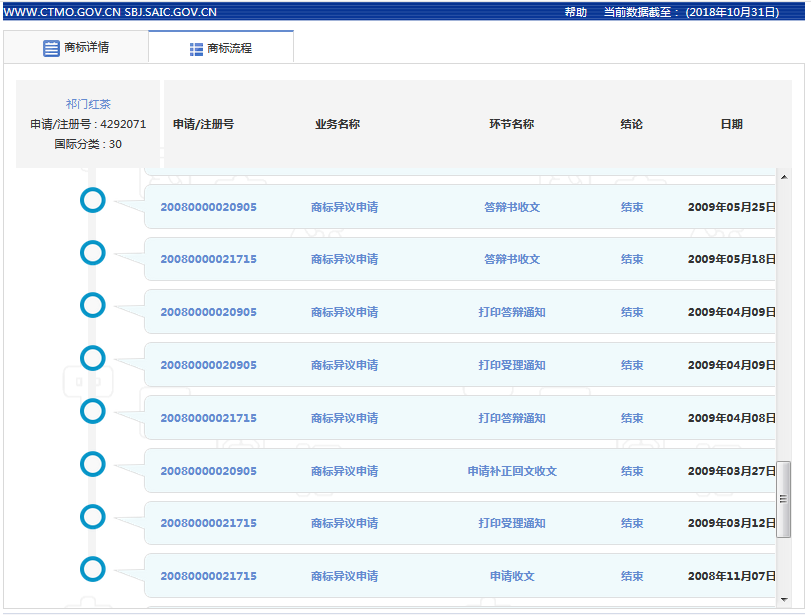
Task: Click number 20080000020905 in 2009年05月25日 row
Action: click(208, 207)
